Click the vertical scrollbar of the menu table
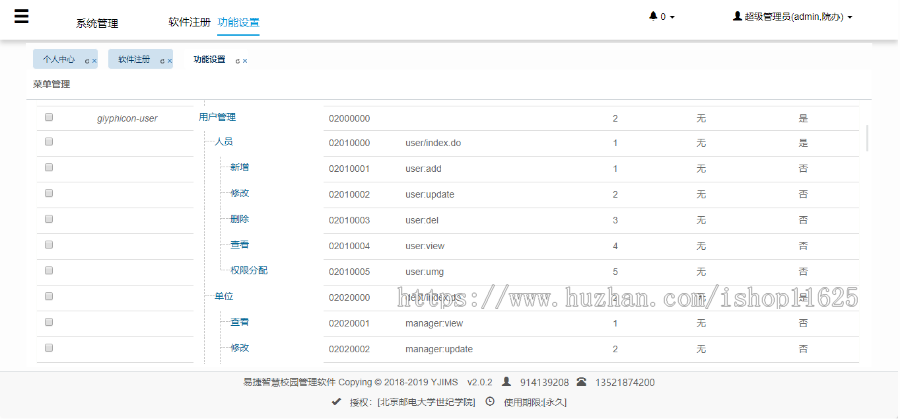This screenshot has height=419, width=900. [x=867, y=138]
